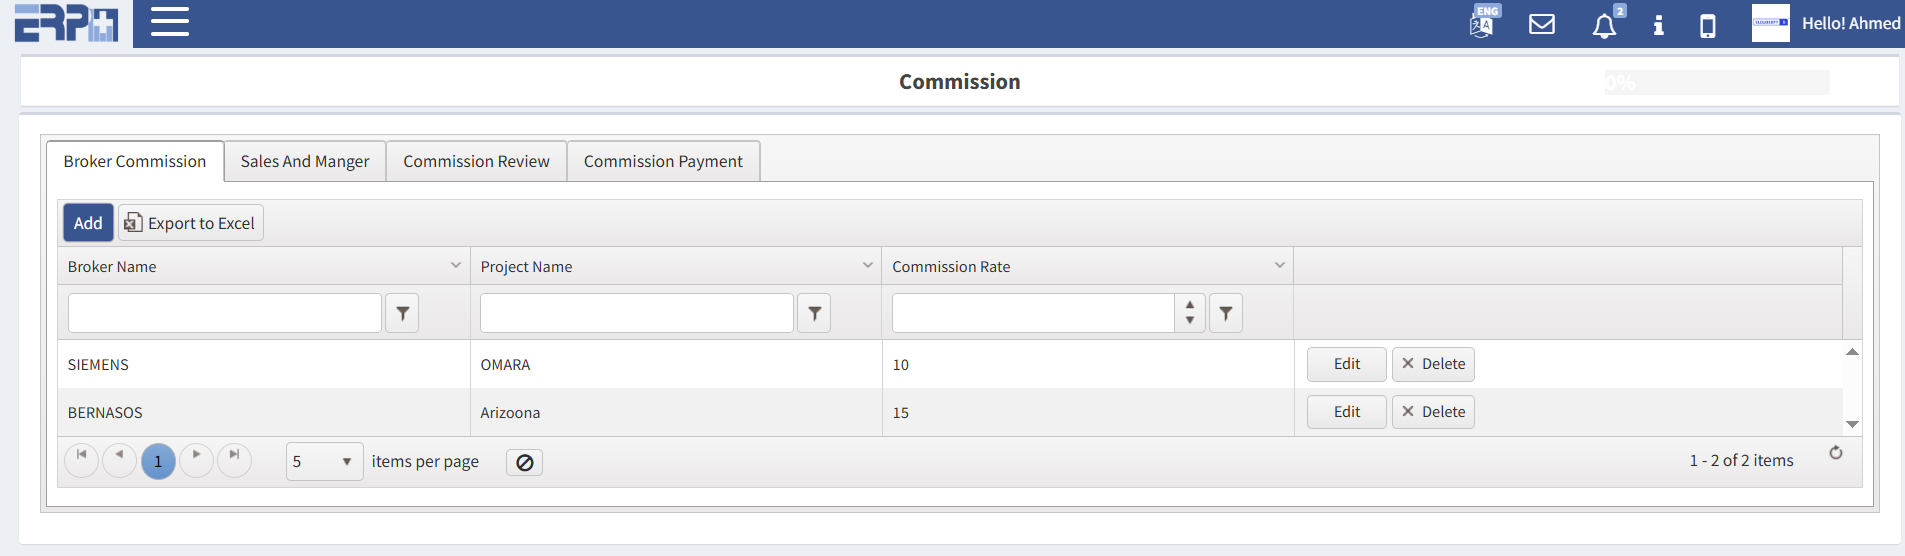The width and height of the screenshot is (1905, 556).
Task: Click the Add button
Action: 88,223
